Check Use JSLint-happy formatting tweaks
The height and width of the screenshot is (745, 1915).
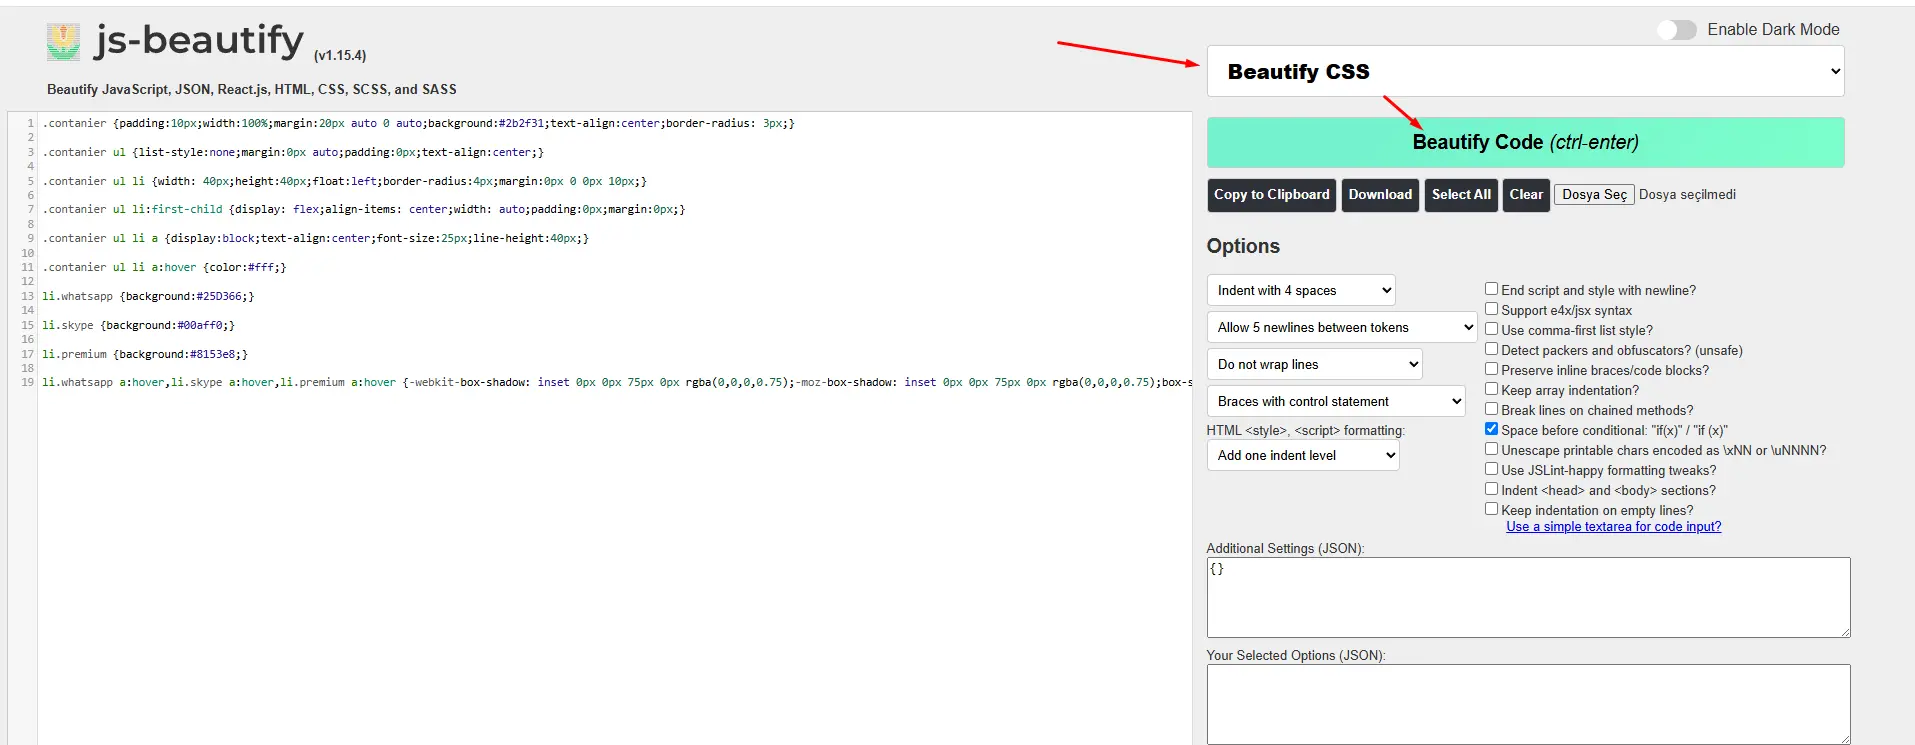pos(1491,469)
